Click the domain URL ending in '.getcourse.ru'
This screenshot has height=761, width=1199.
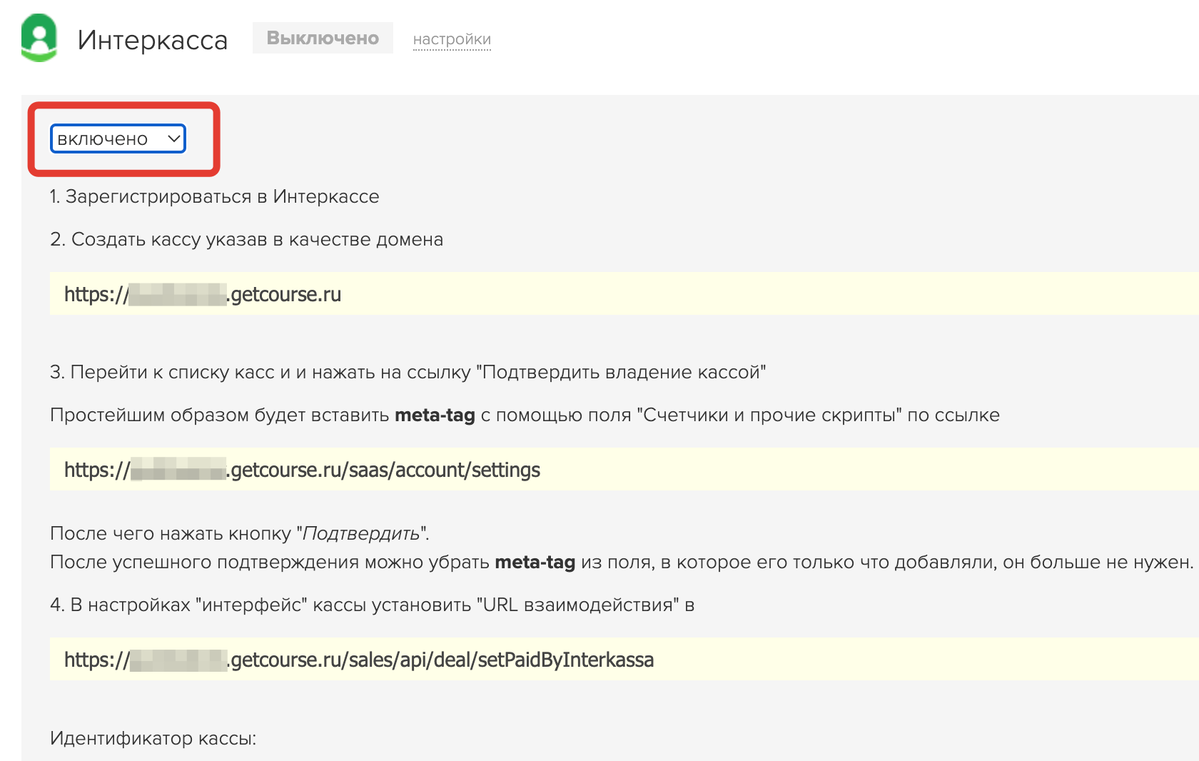coord(203,294)
